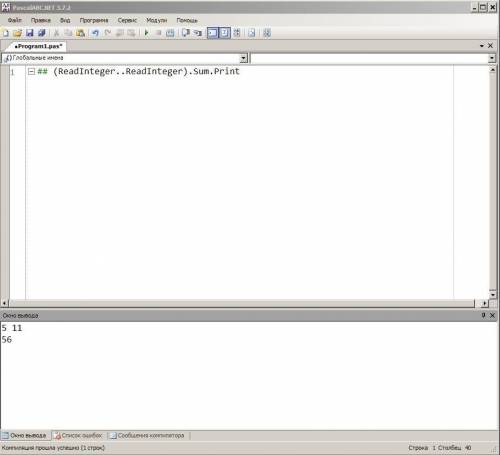This screenshot has width=500, height=455.
Task: Switch to the error list tab
Action: [79, 435]
